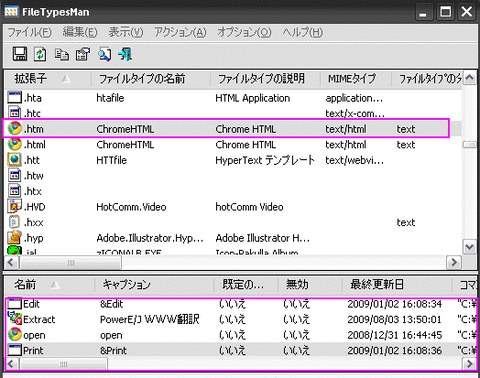Click the &Edit caption cell

[112, 304]
